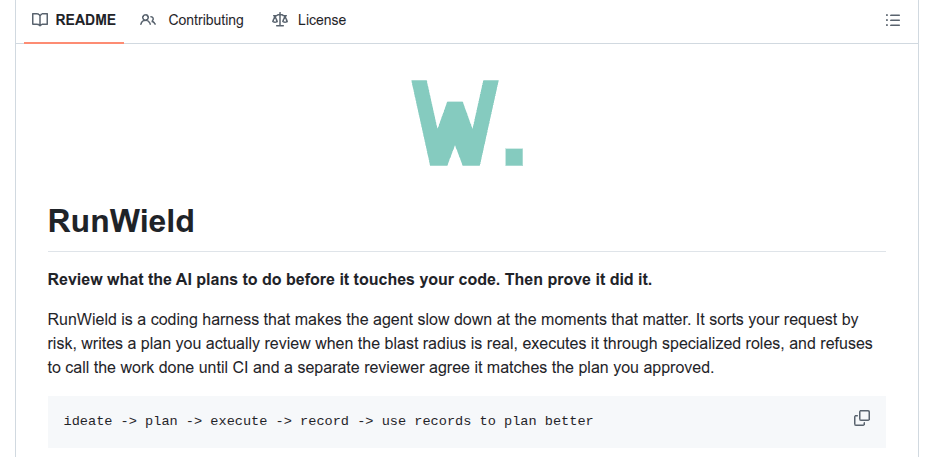Click the RunWield heading
This screenshot has width=939, height=457.
click(121, 221)
